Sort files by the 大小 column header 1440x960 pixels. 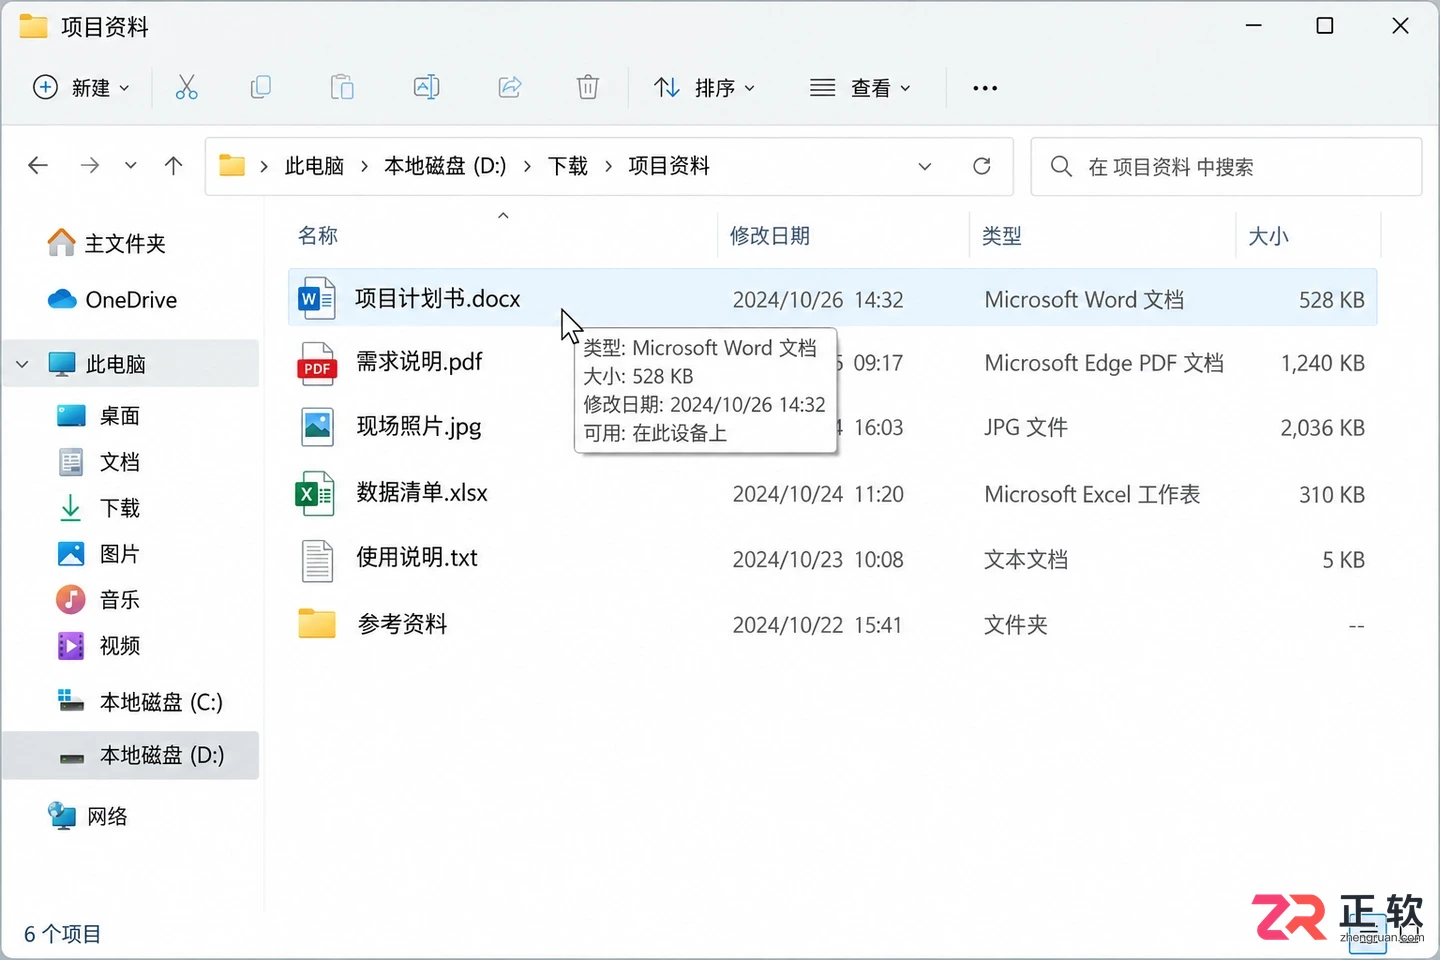tap(1268, 236)
